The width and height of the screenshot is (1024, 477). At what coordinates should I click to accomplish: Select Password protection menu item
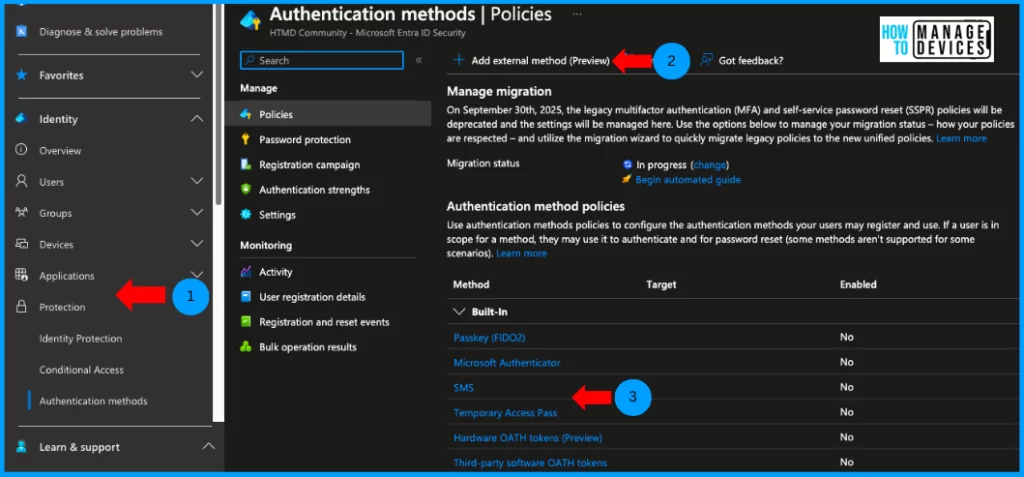(304, 139)
